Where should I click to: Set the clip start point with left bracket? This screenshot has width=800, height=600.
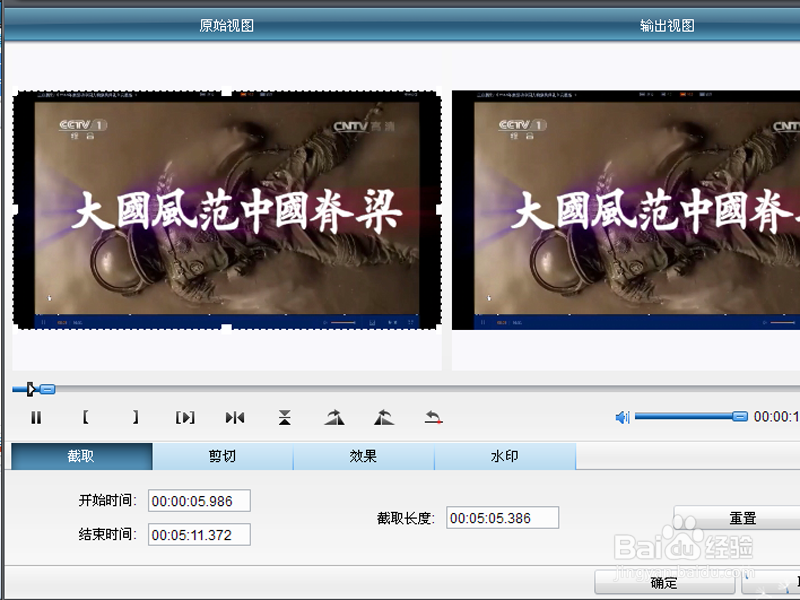coord(85,417)
